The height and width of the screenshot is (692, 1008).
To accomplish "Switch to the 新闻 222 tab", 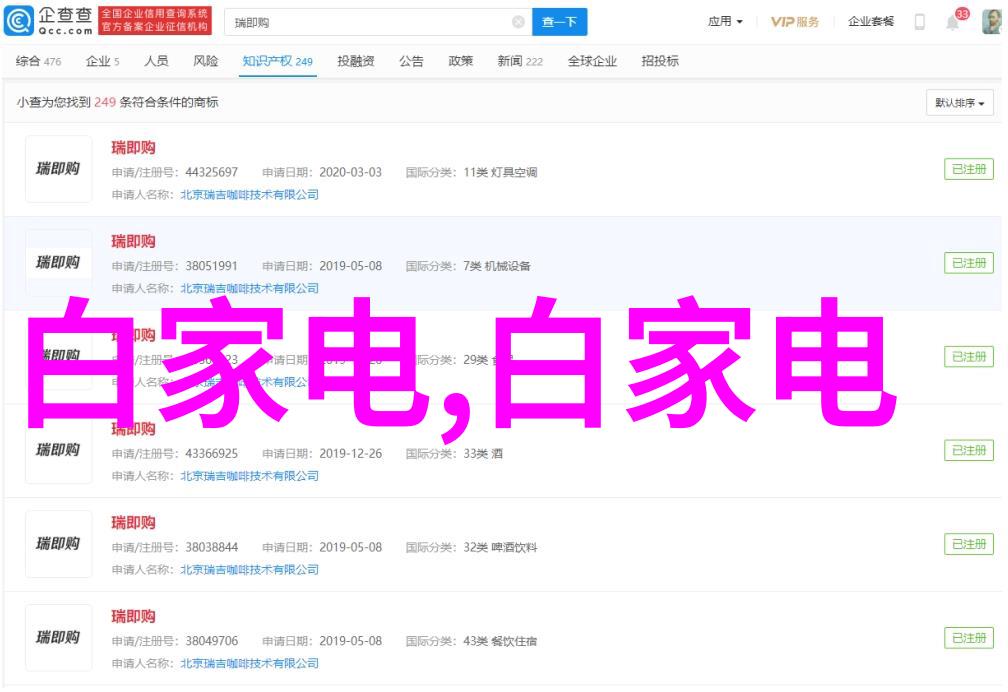I will coord(519,61).
